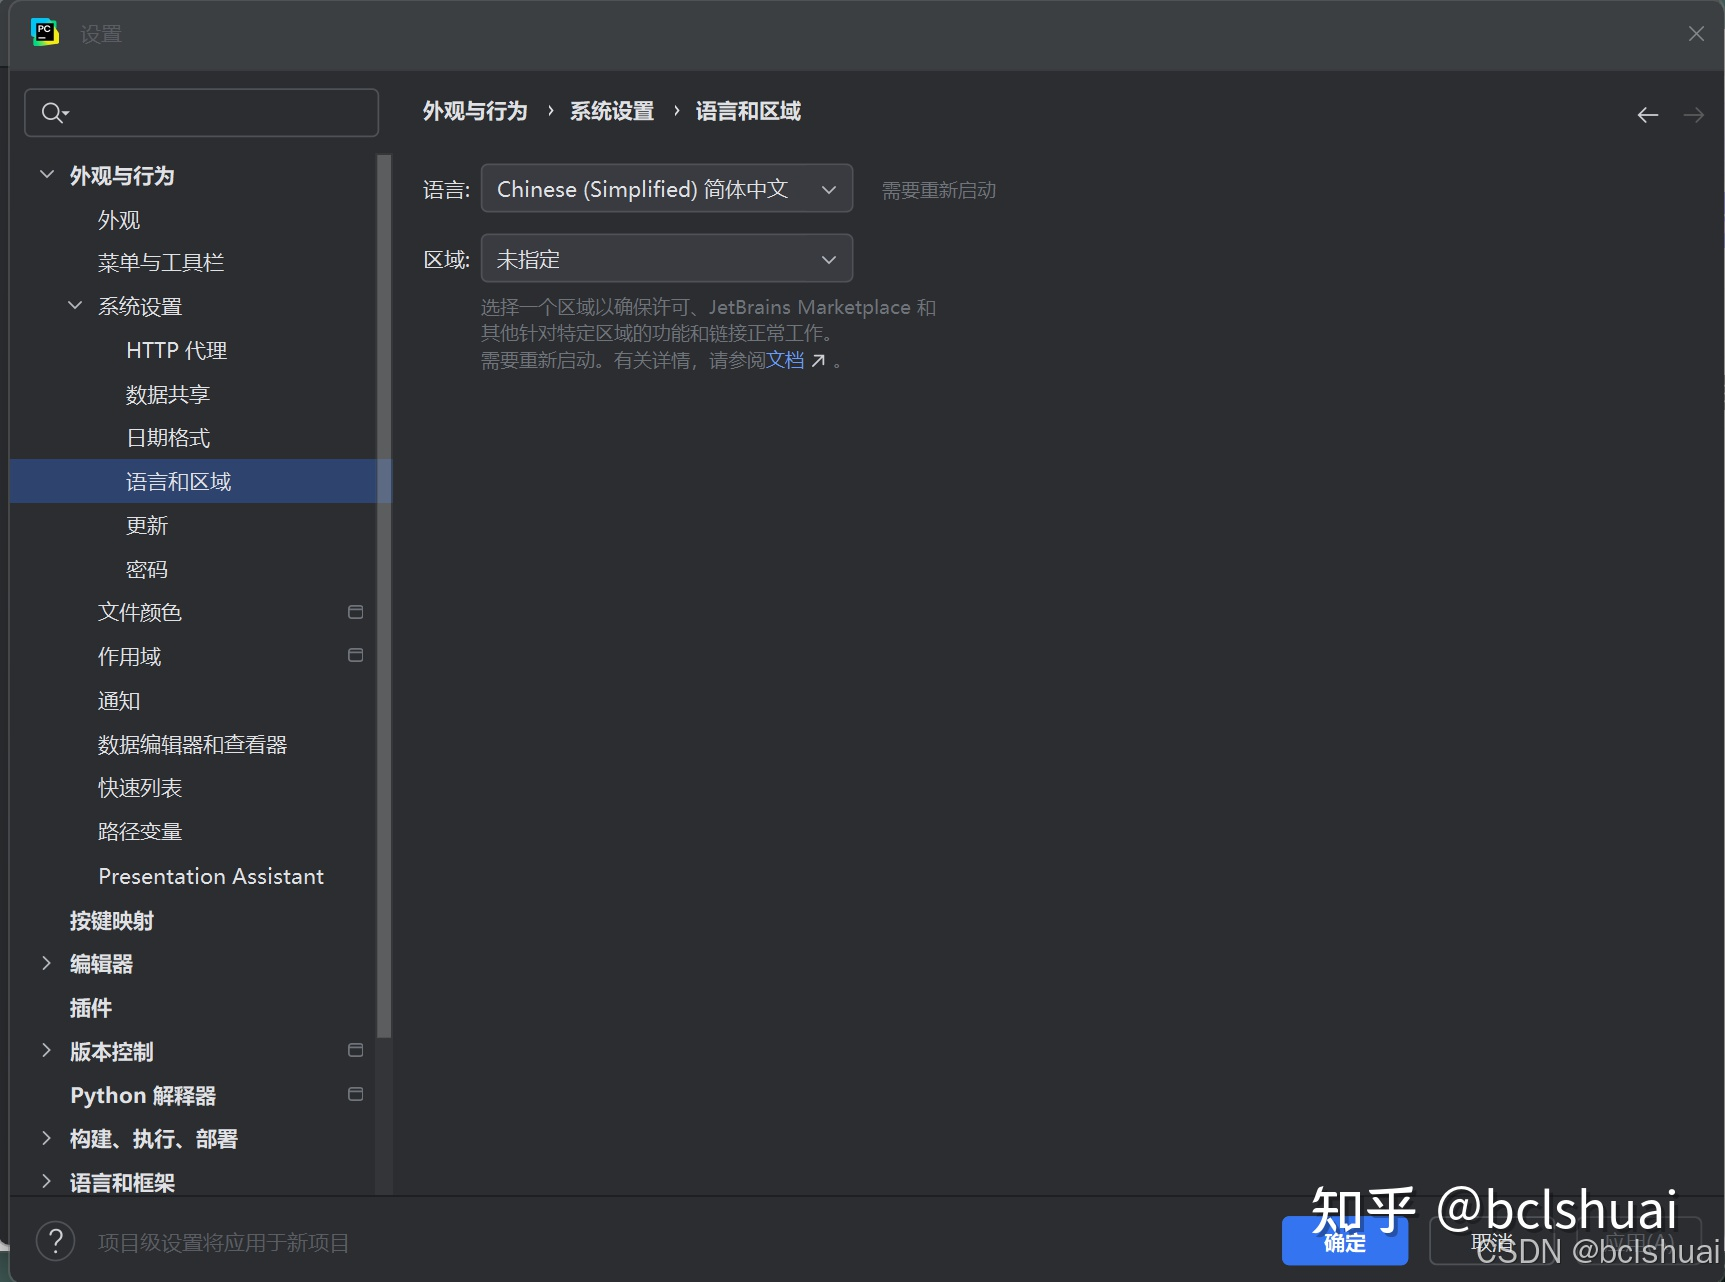
Task: Expand the 编辑器 section chevron
Action: click(x=46, y=964)
